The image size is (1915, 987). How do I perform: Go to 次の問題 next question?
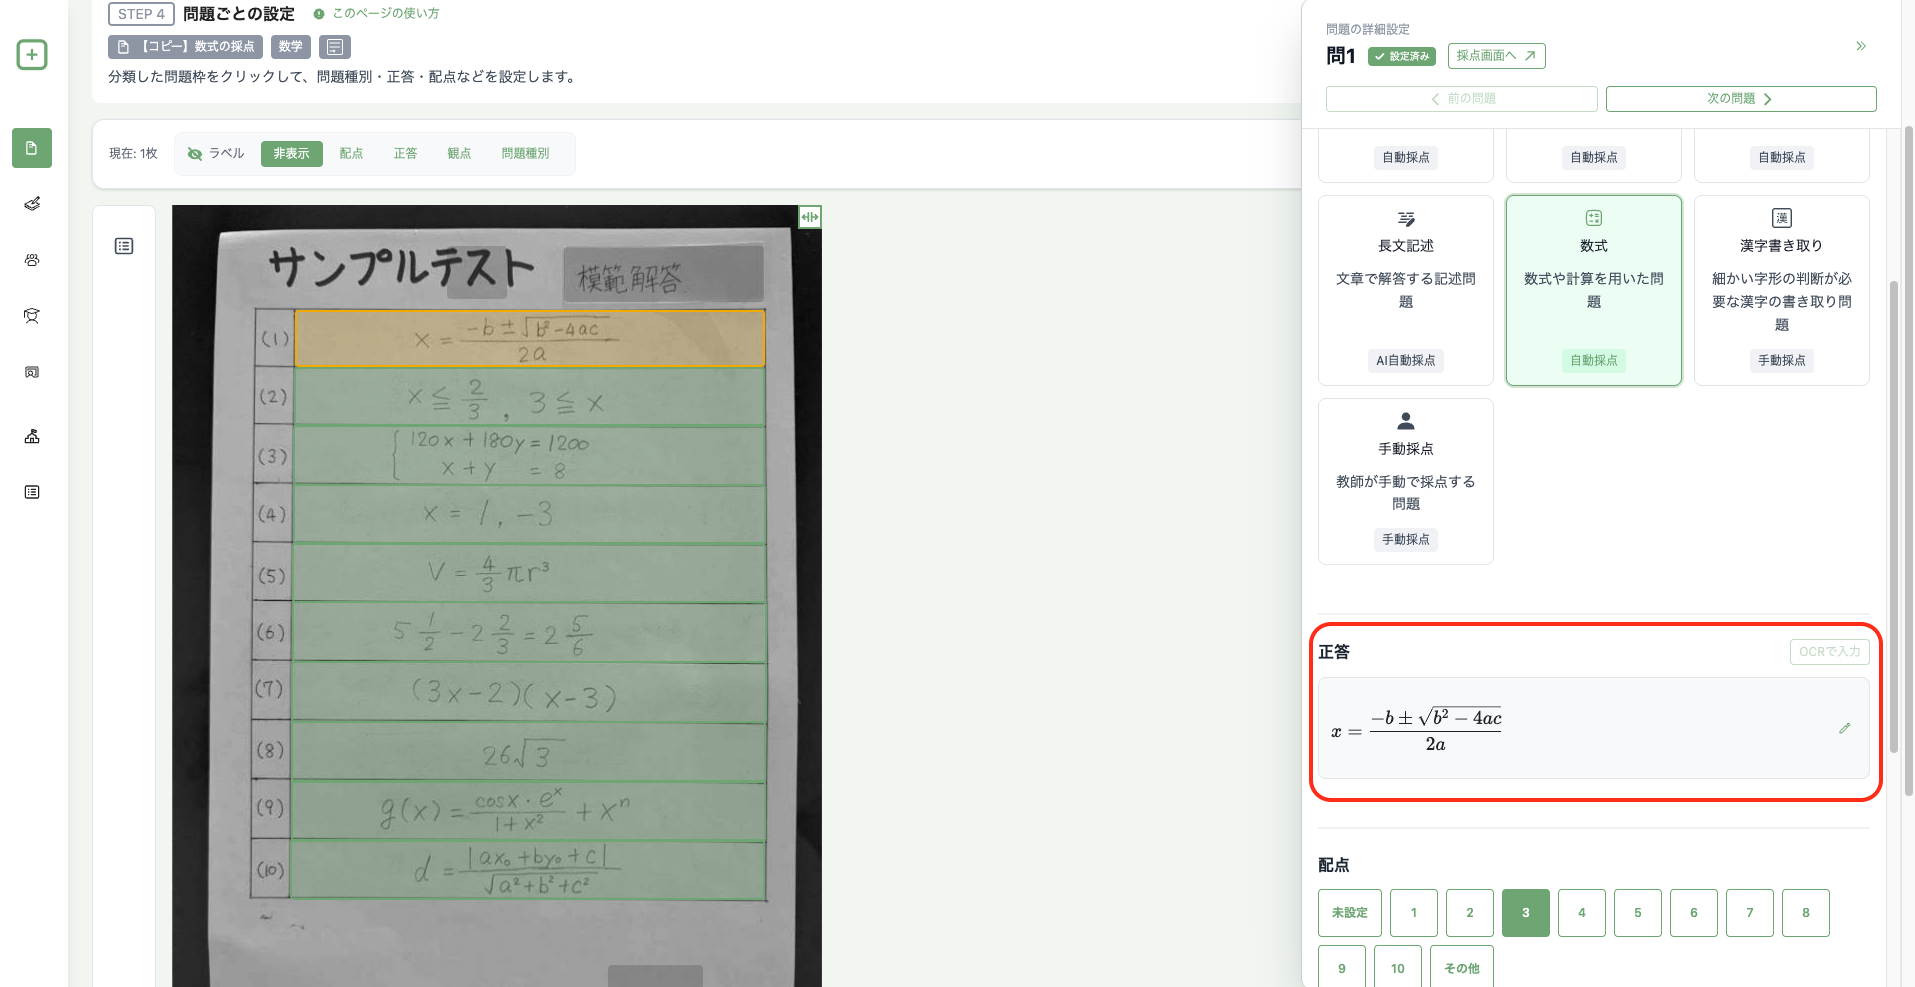tap(1741, 99)
